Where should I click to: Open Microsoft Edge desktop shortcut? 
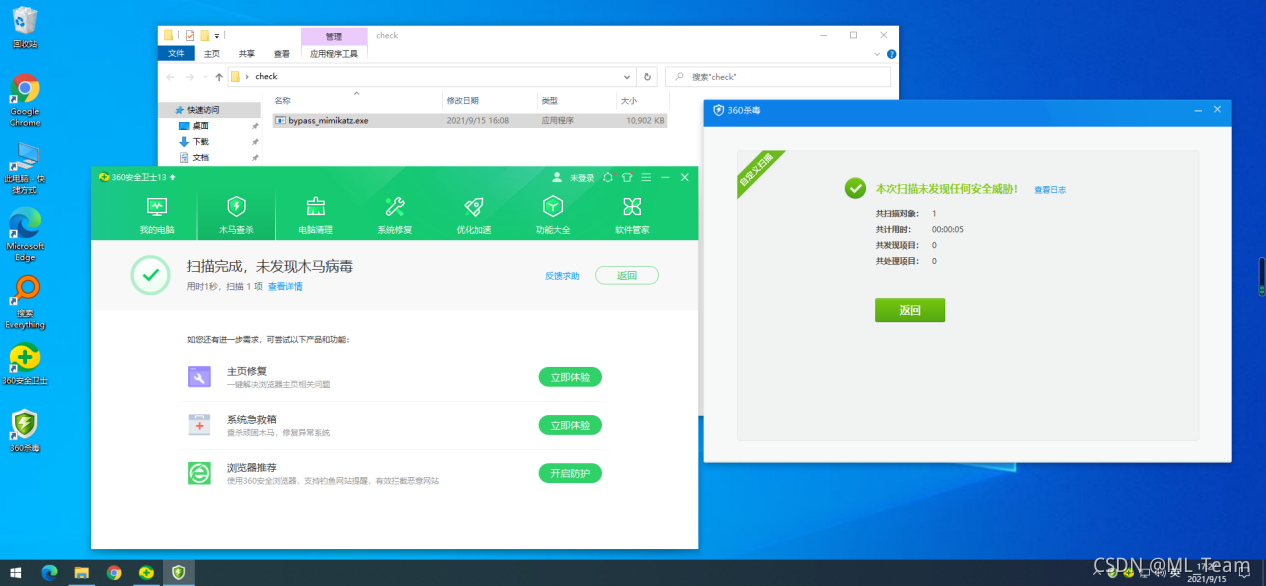[25, 235]
